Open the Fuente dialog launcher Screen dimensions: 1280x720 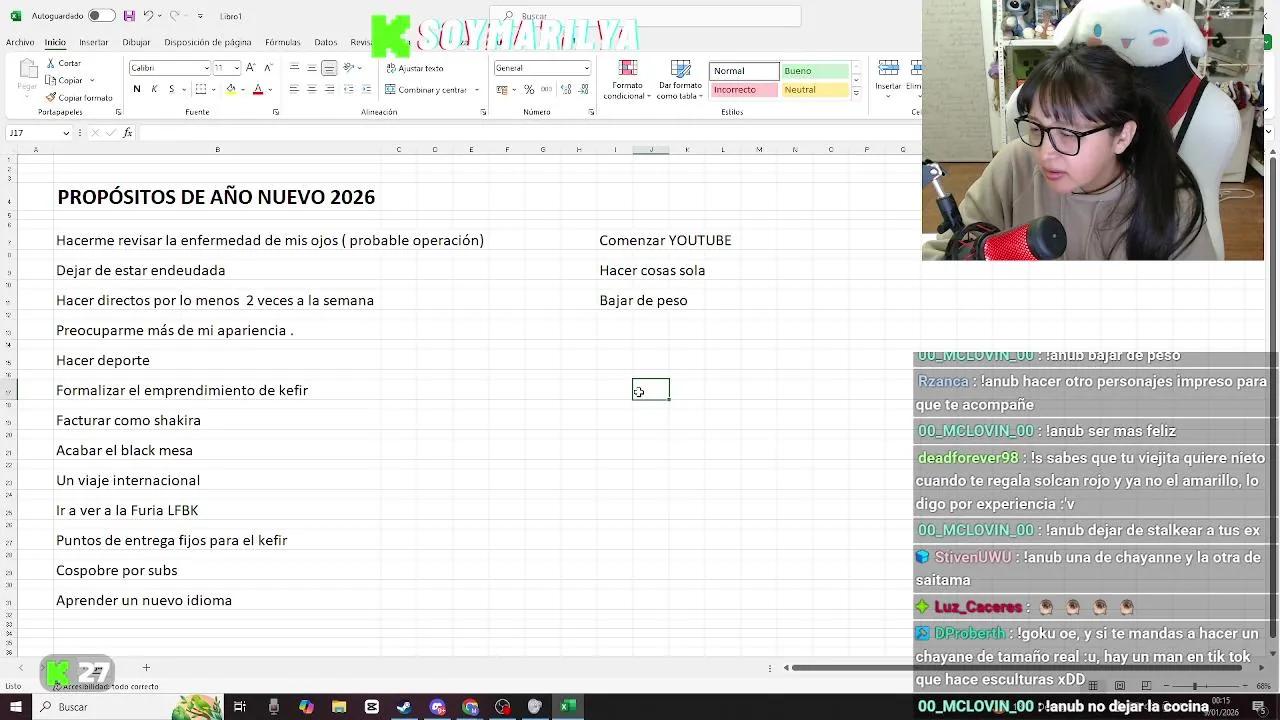[x=276, y=112]
